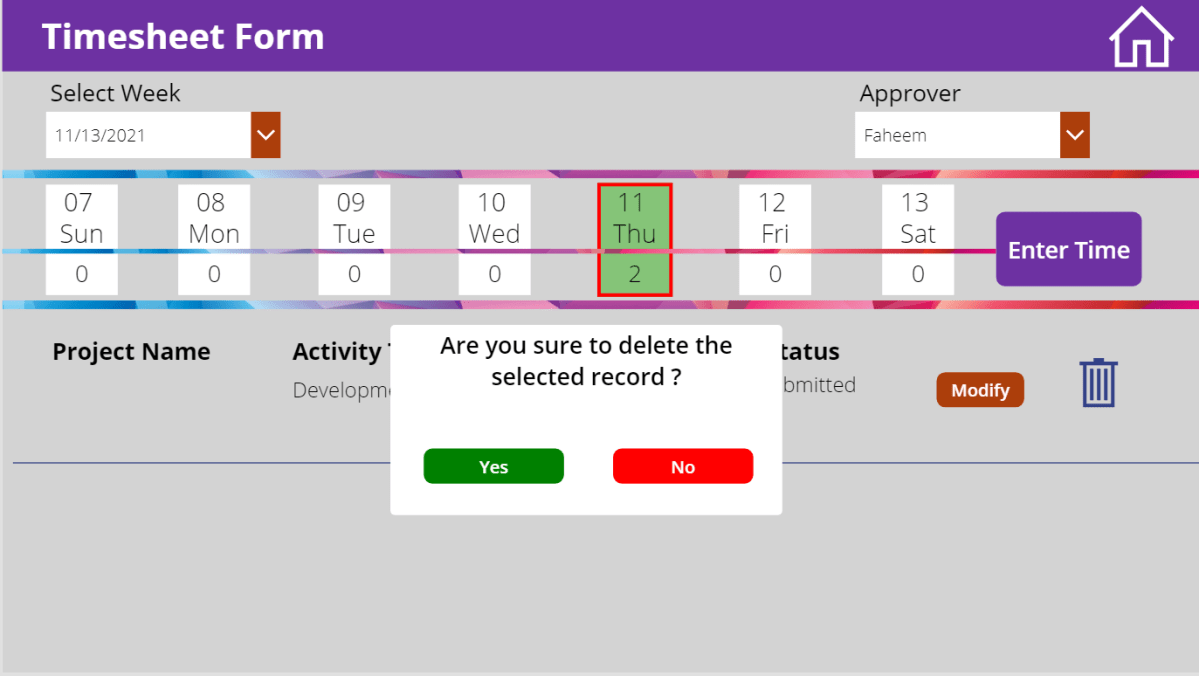Select the Friday 12 day tile
This screenshot has width=1199, height=676.
click(774, 218)
